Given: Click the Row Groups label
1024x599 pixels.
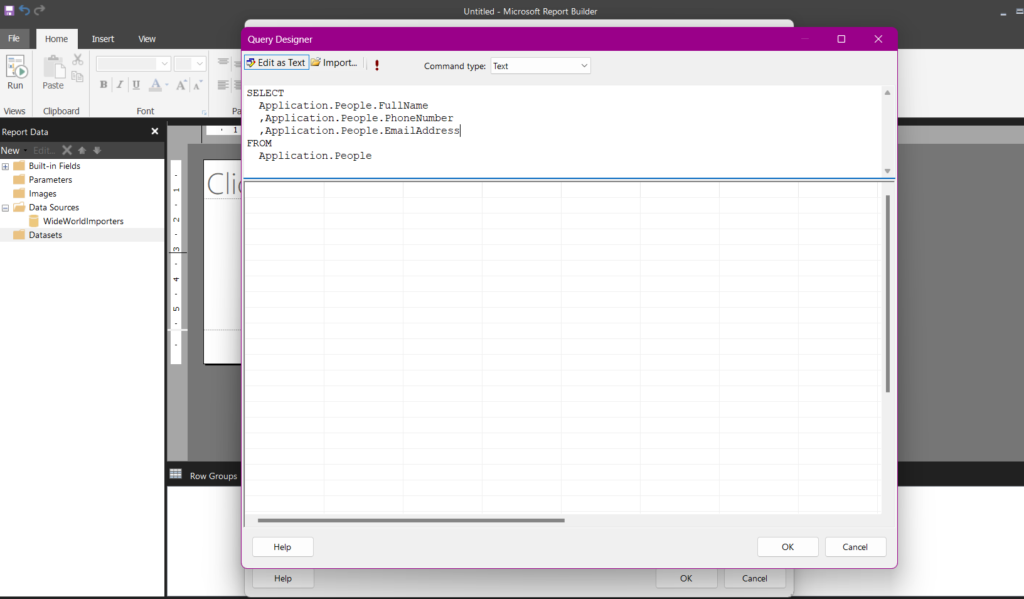Looking at the screenshot, I should (214, 476).
